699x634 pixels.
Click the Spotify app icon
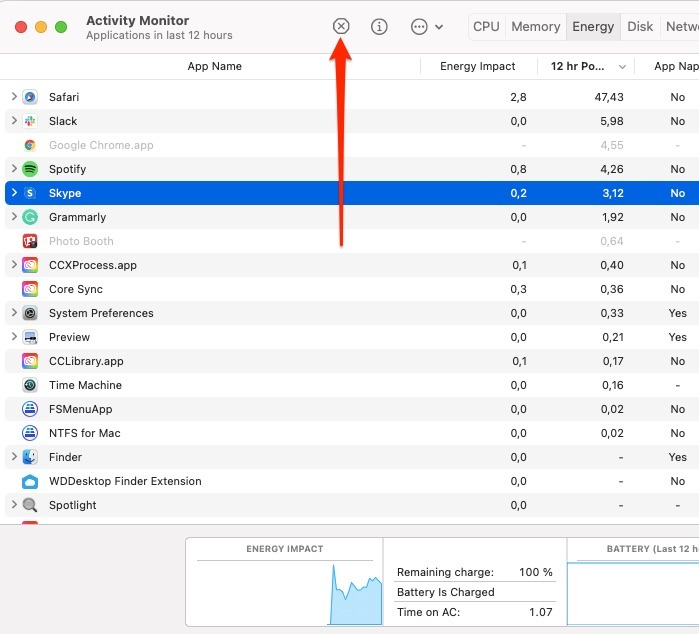click(x=30, y=169)
